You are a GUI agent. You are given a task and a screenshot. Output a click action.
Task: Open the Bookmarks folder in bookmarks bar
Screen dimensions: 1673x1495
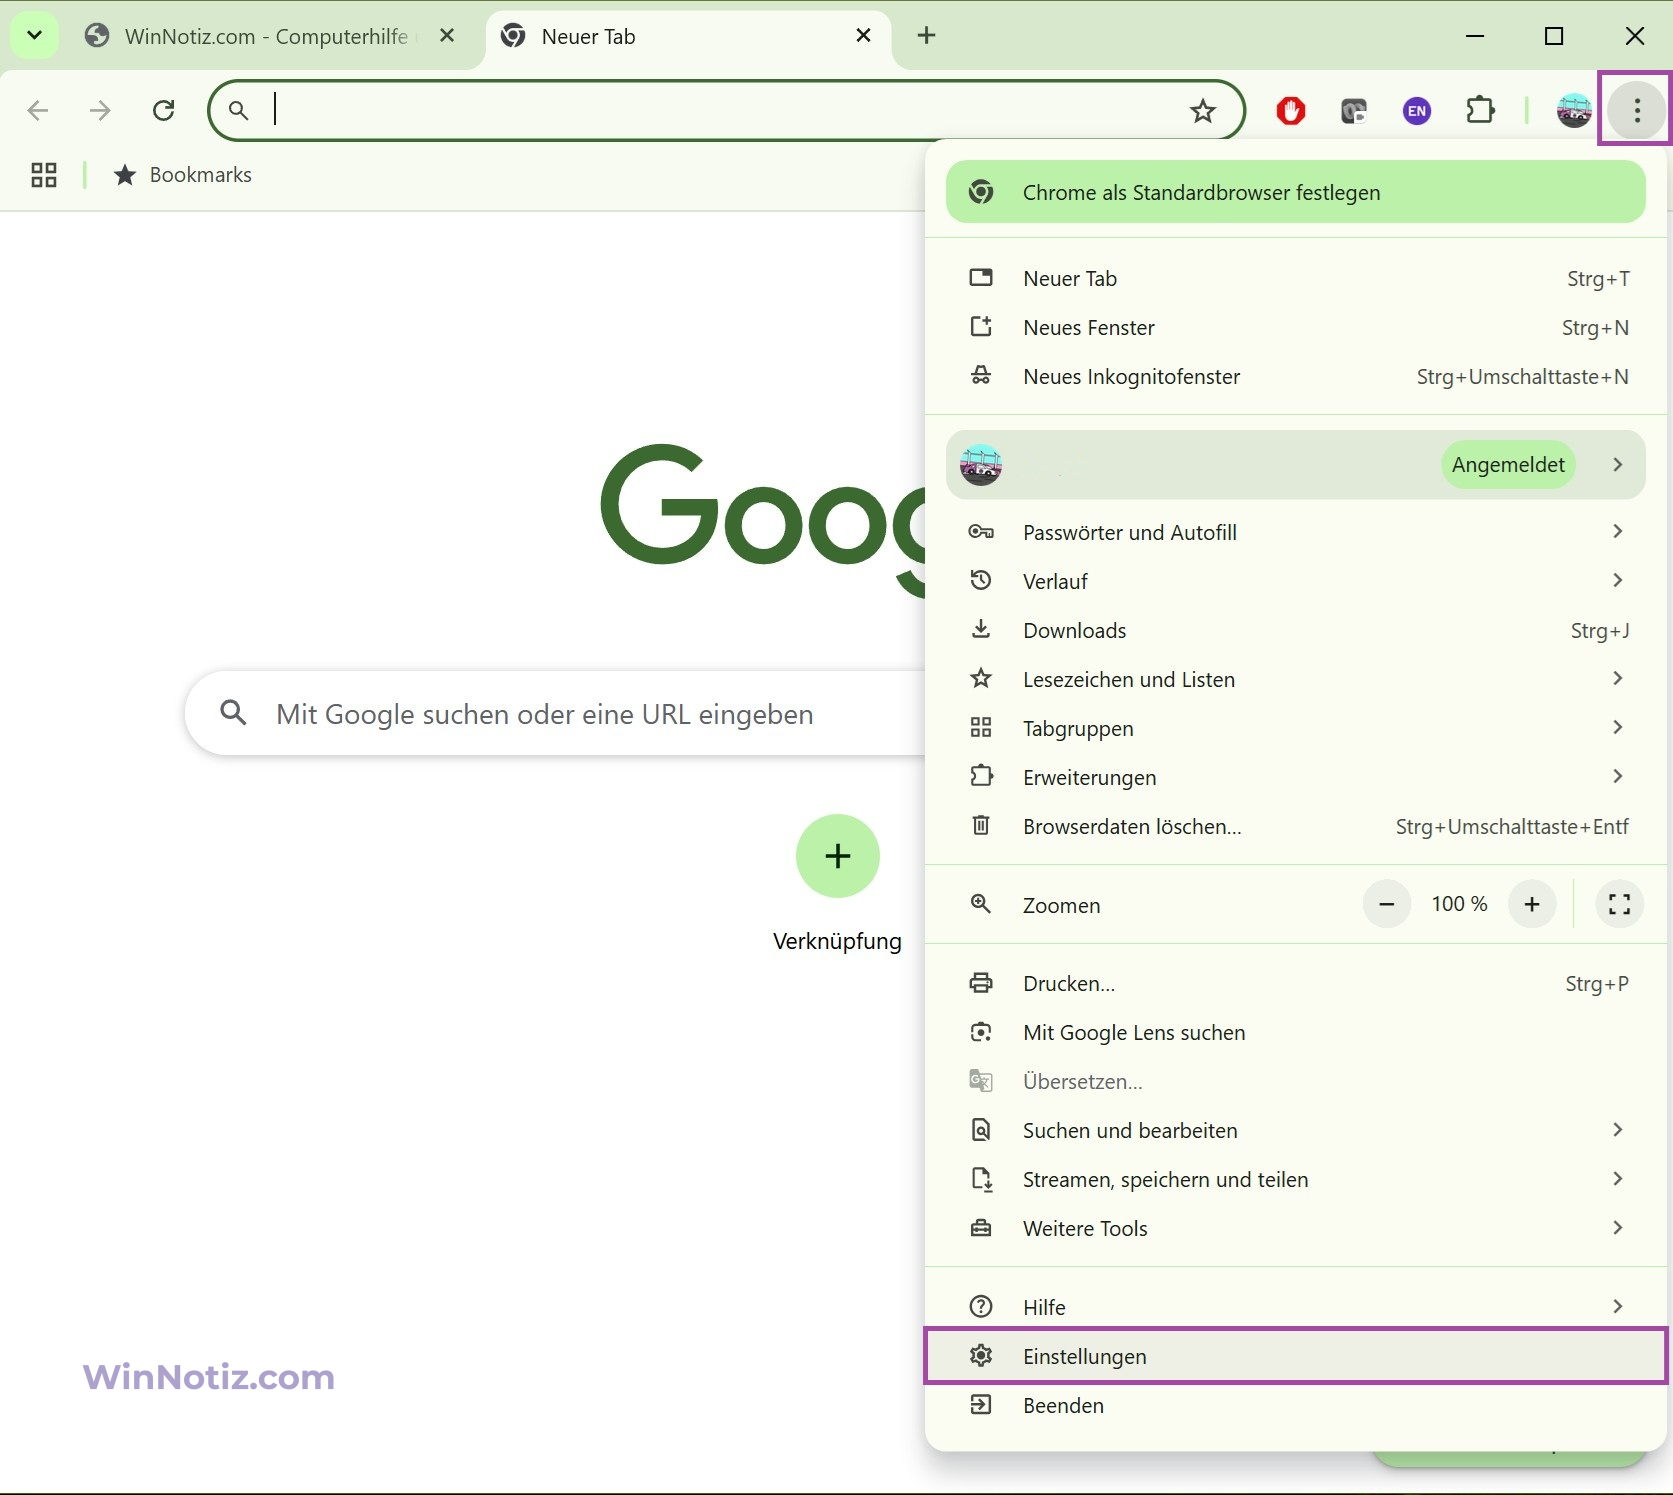[182, 175]
